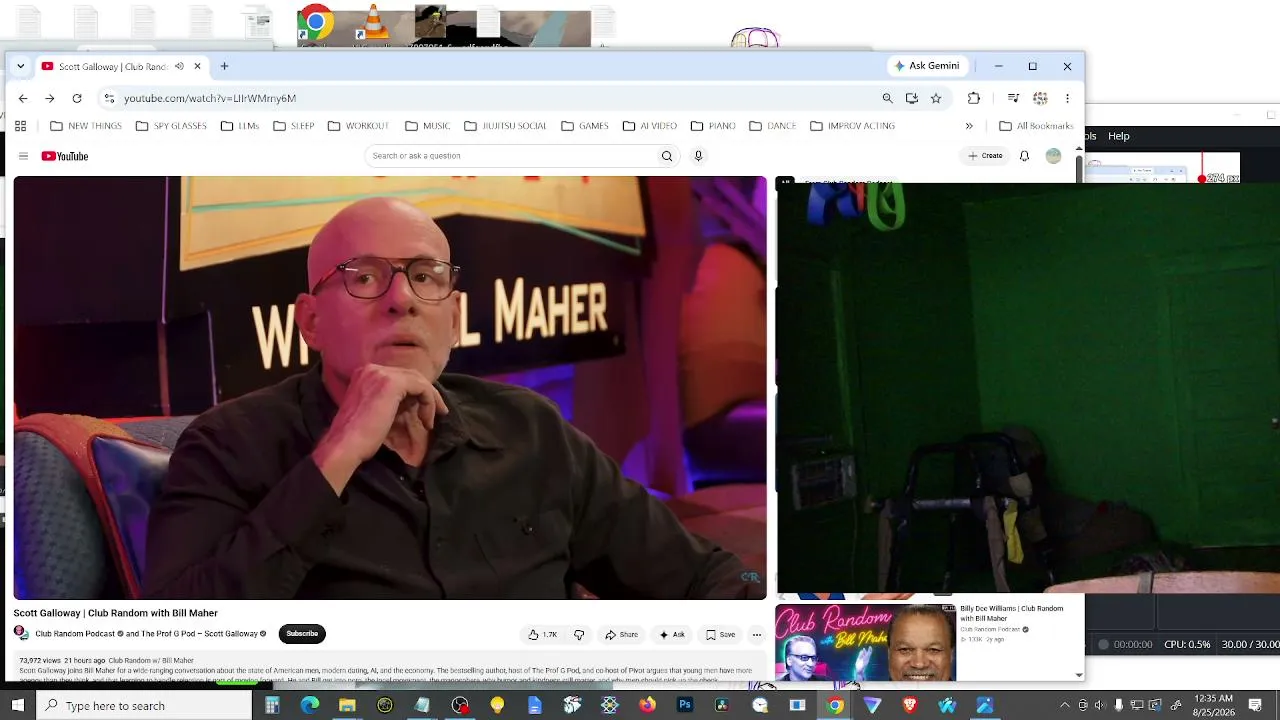The width and height of the screenshot is (1280, 720).
Task: Open Photoshop from the taskbar
Action: 685,706
